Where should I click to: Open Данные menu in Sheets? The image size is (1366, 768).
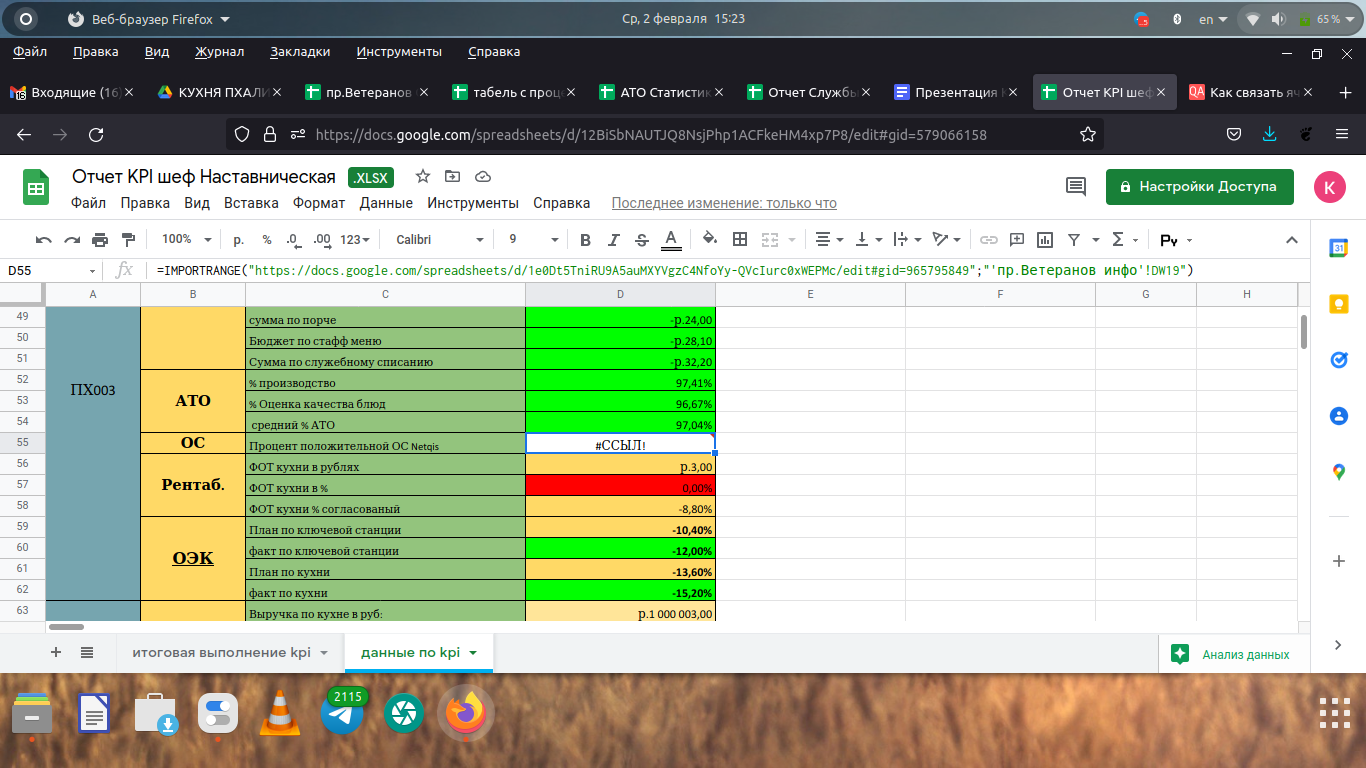tap(386, 203)
